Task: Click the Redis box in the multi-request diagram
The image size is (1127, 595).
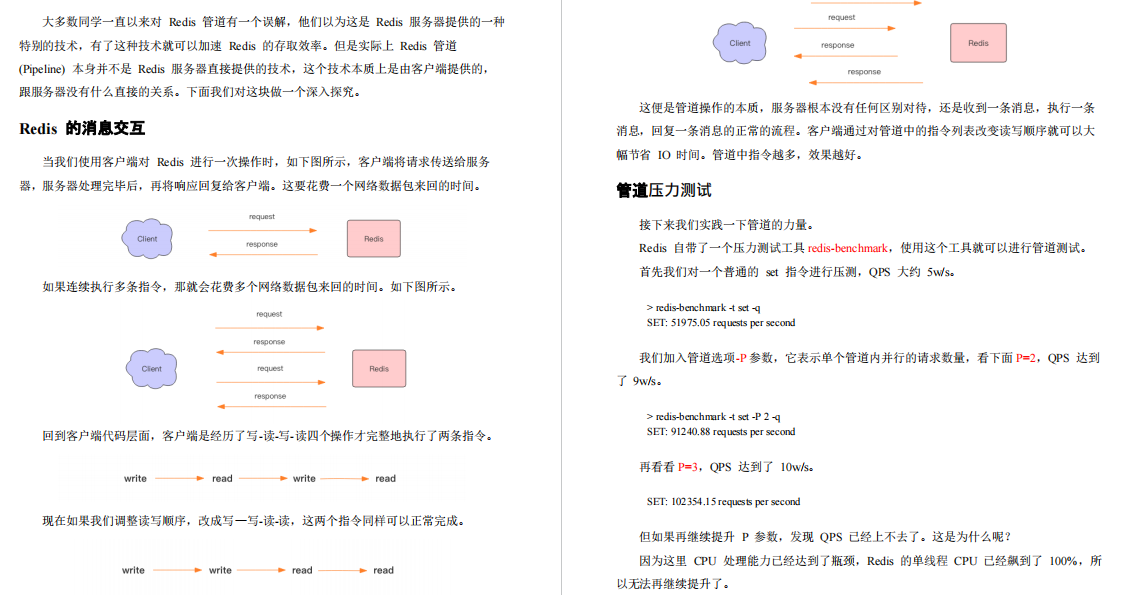Action: (378, 368)
